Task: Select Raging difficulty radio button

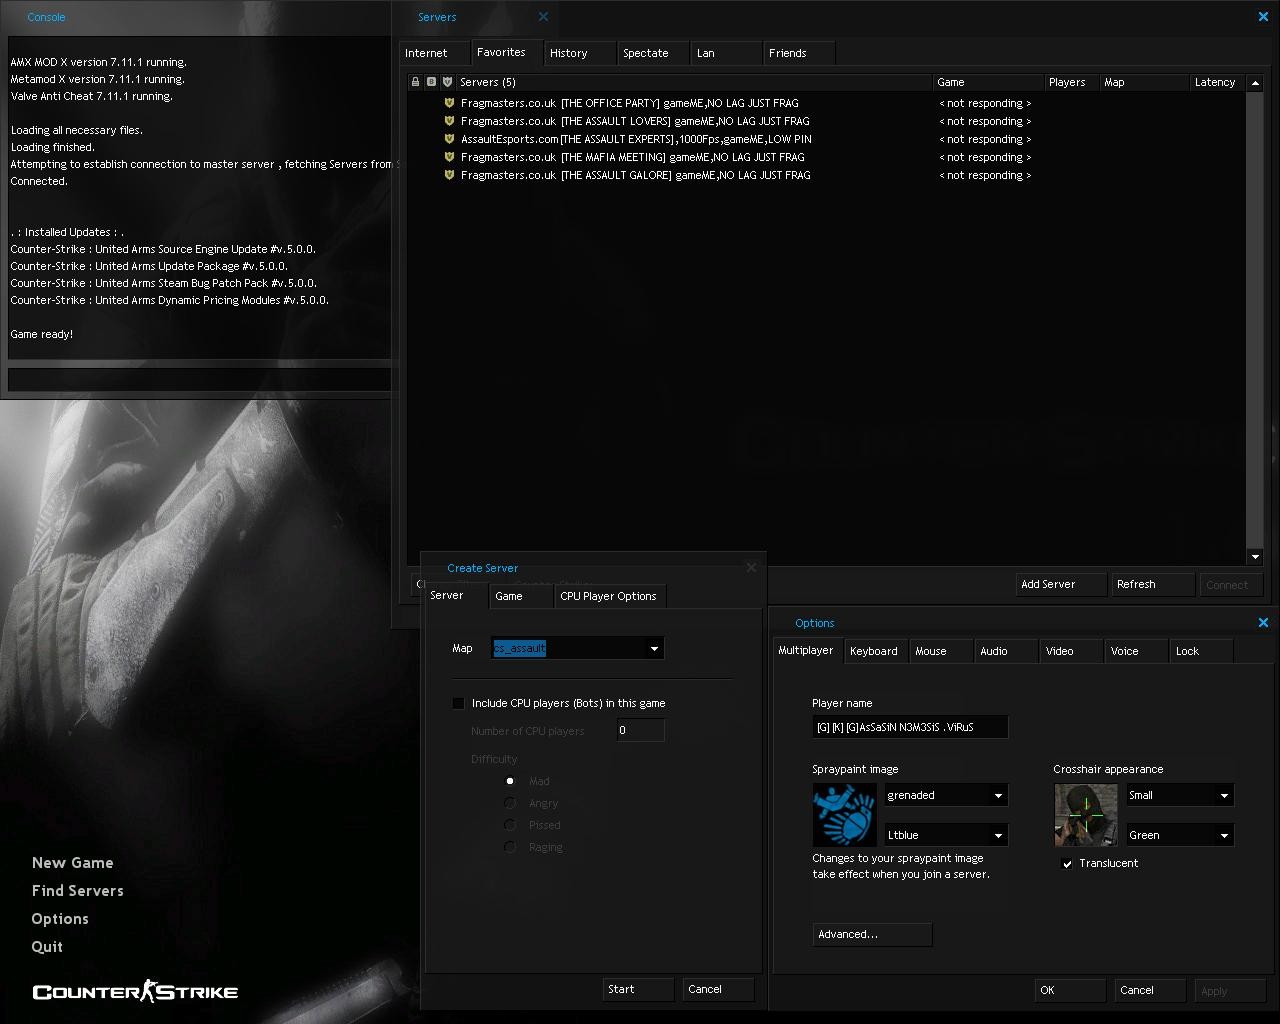Action: (510, 847)
